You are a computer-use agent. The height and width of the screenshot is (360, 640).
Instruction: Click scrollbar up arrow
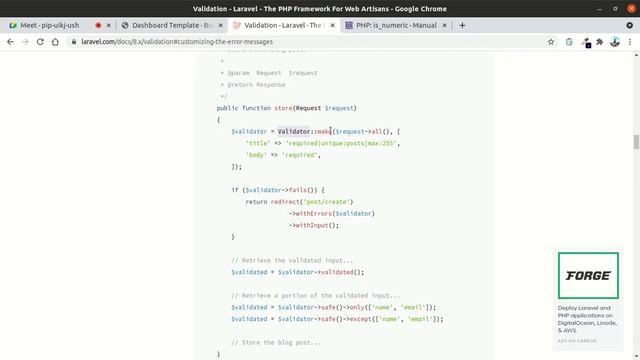click(x=636, y=55)
